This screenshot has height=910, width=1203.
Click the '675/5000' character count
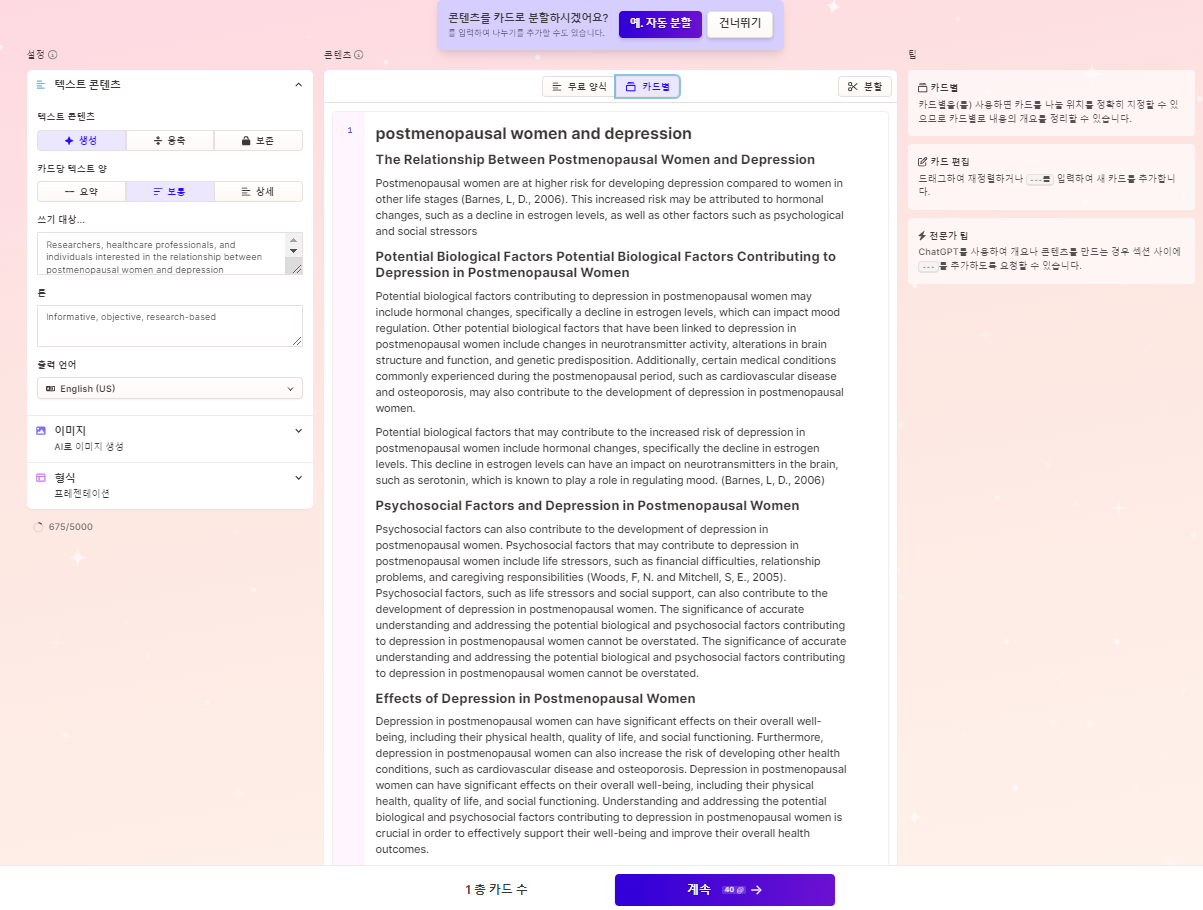click(71, 527)
